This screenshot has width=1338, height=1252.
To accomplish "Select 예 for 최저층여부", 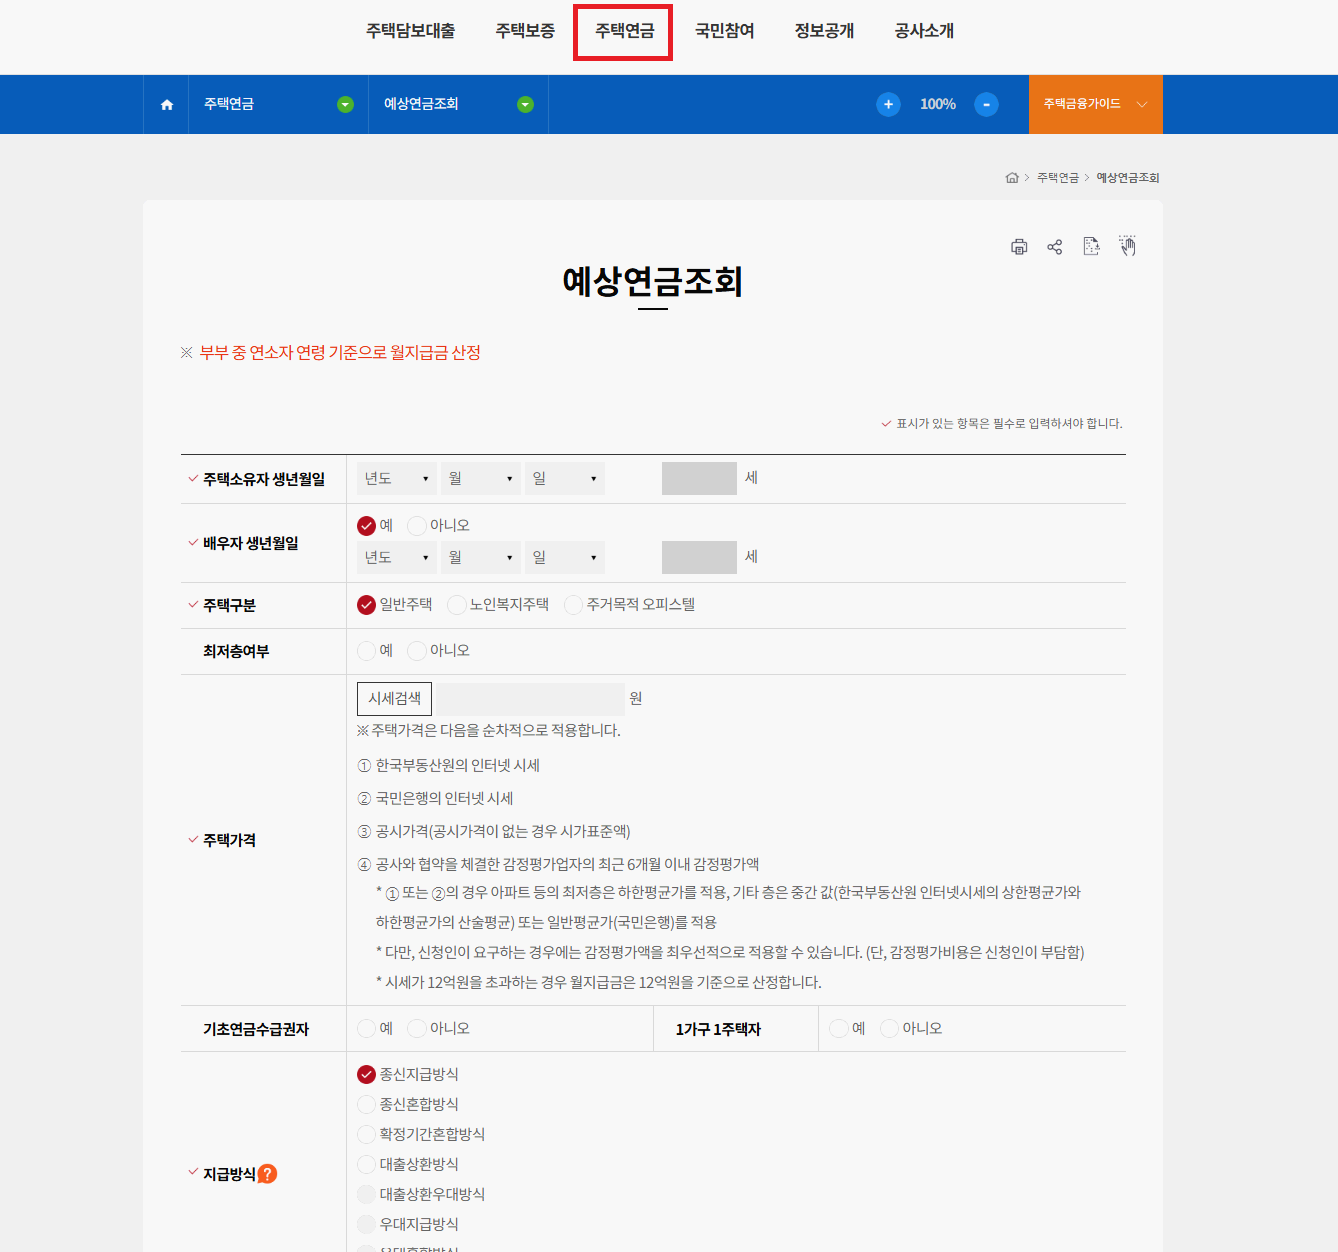I will click(367, 651).
